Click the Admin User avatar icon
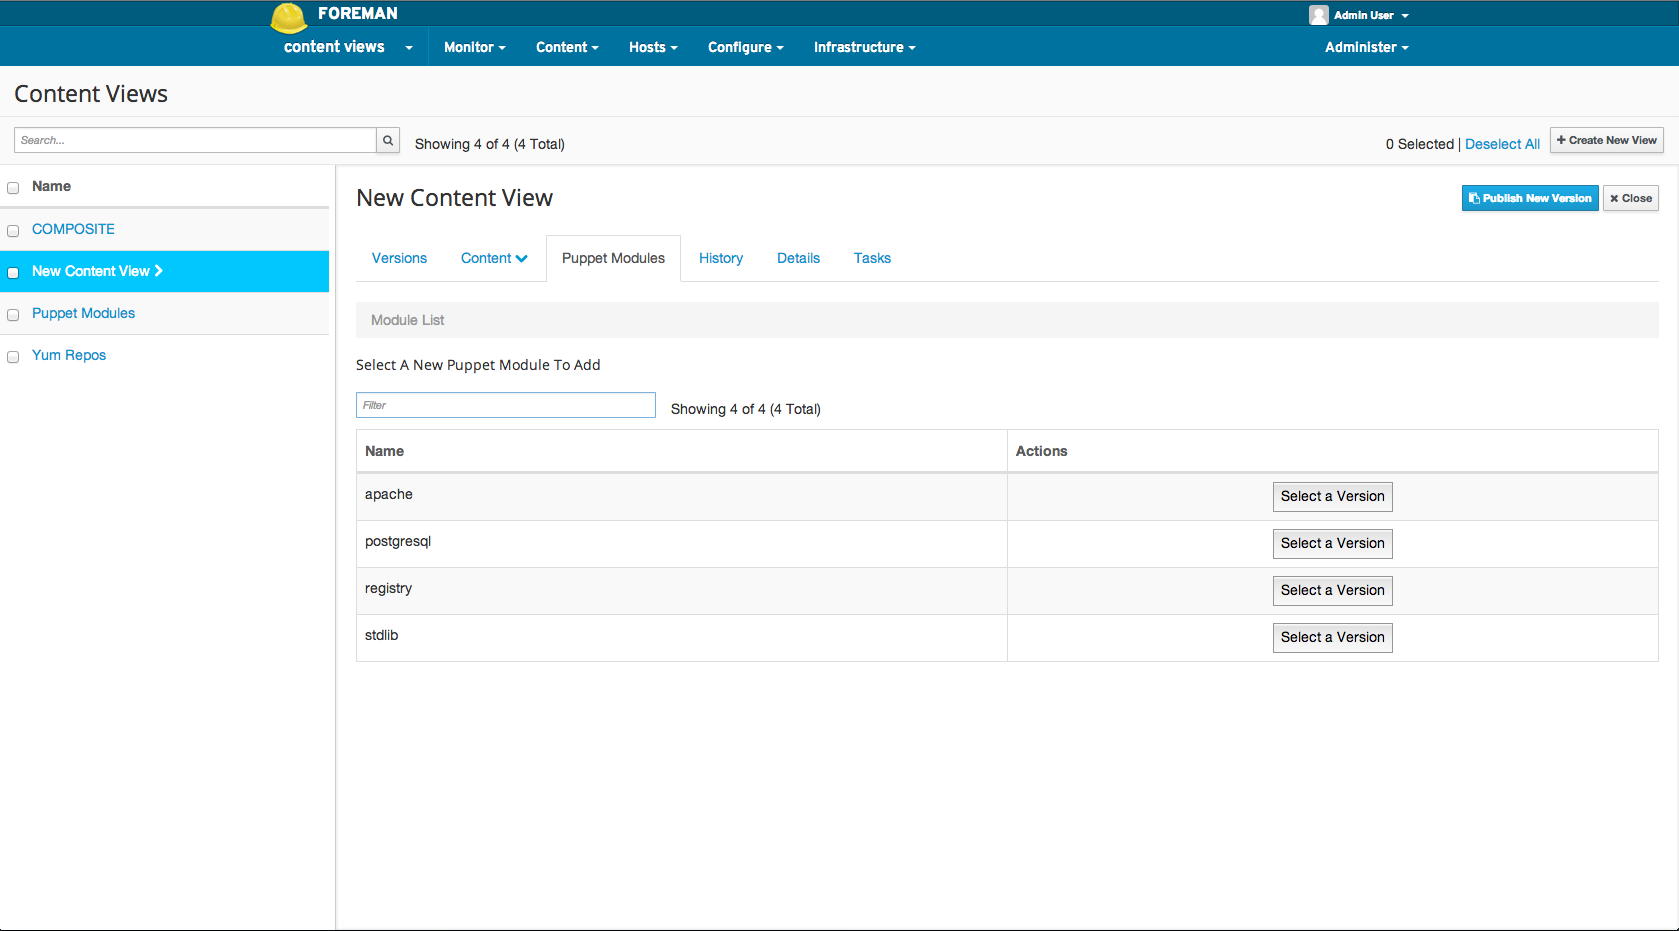The image size is (1679, 931). point(1318,15)
